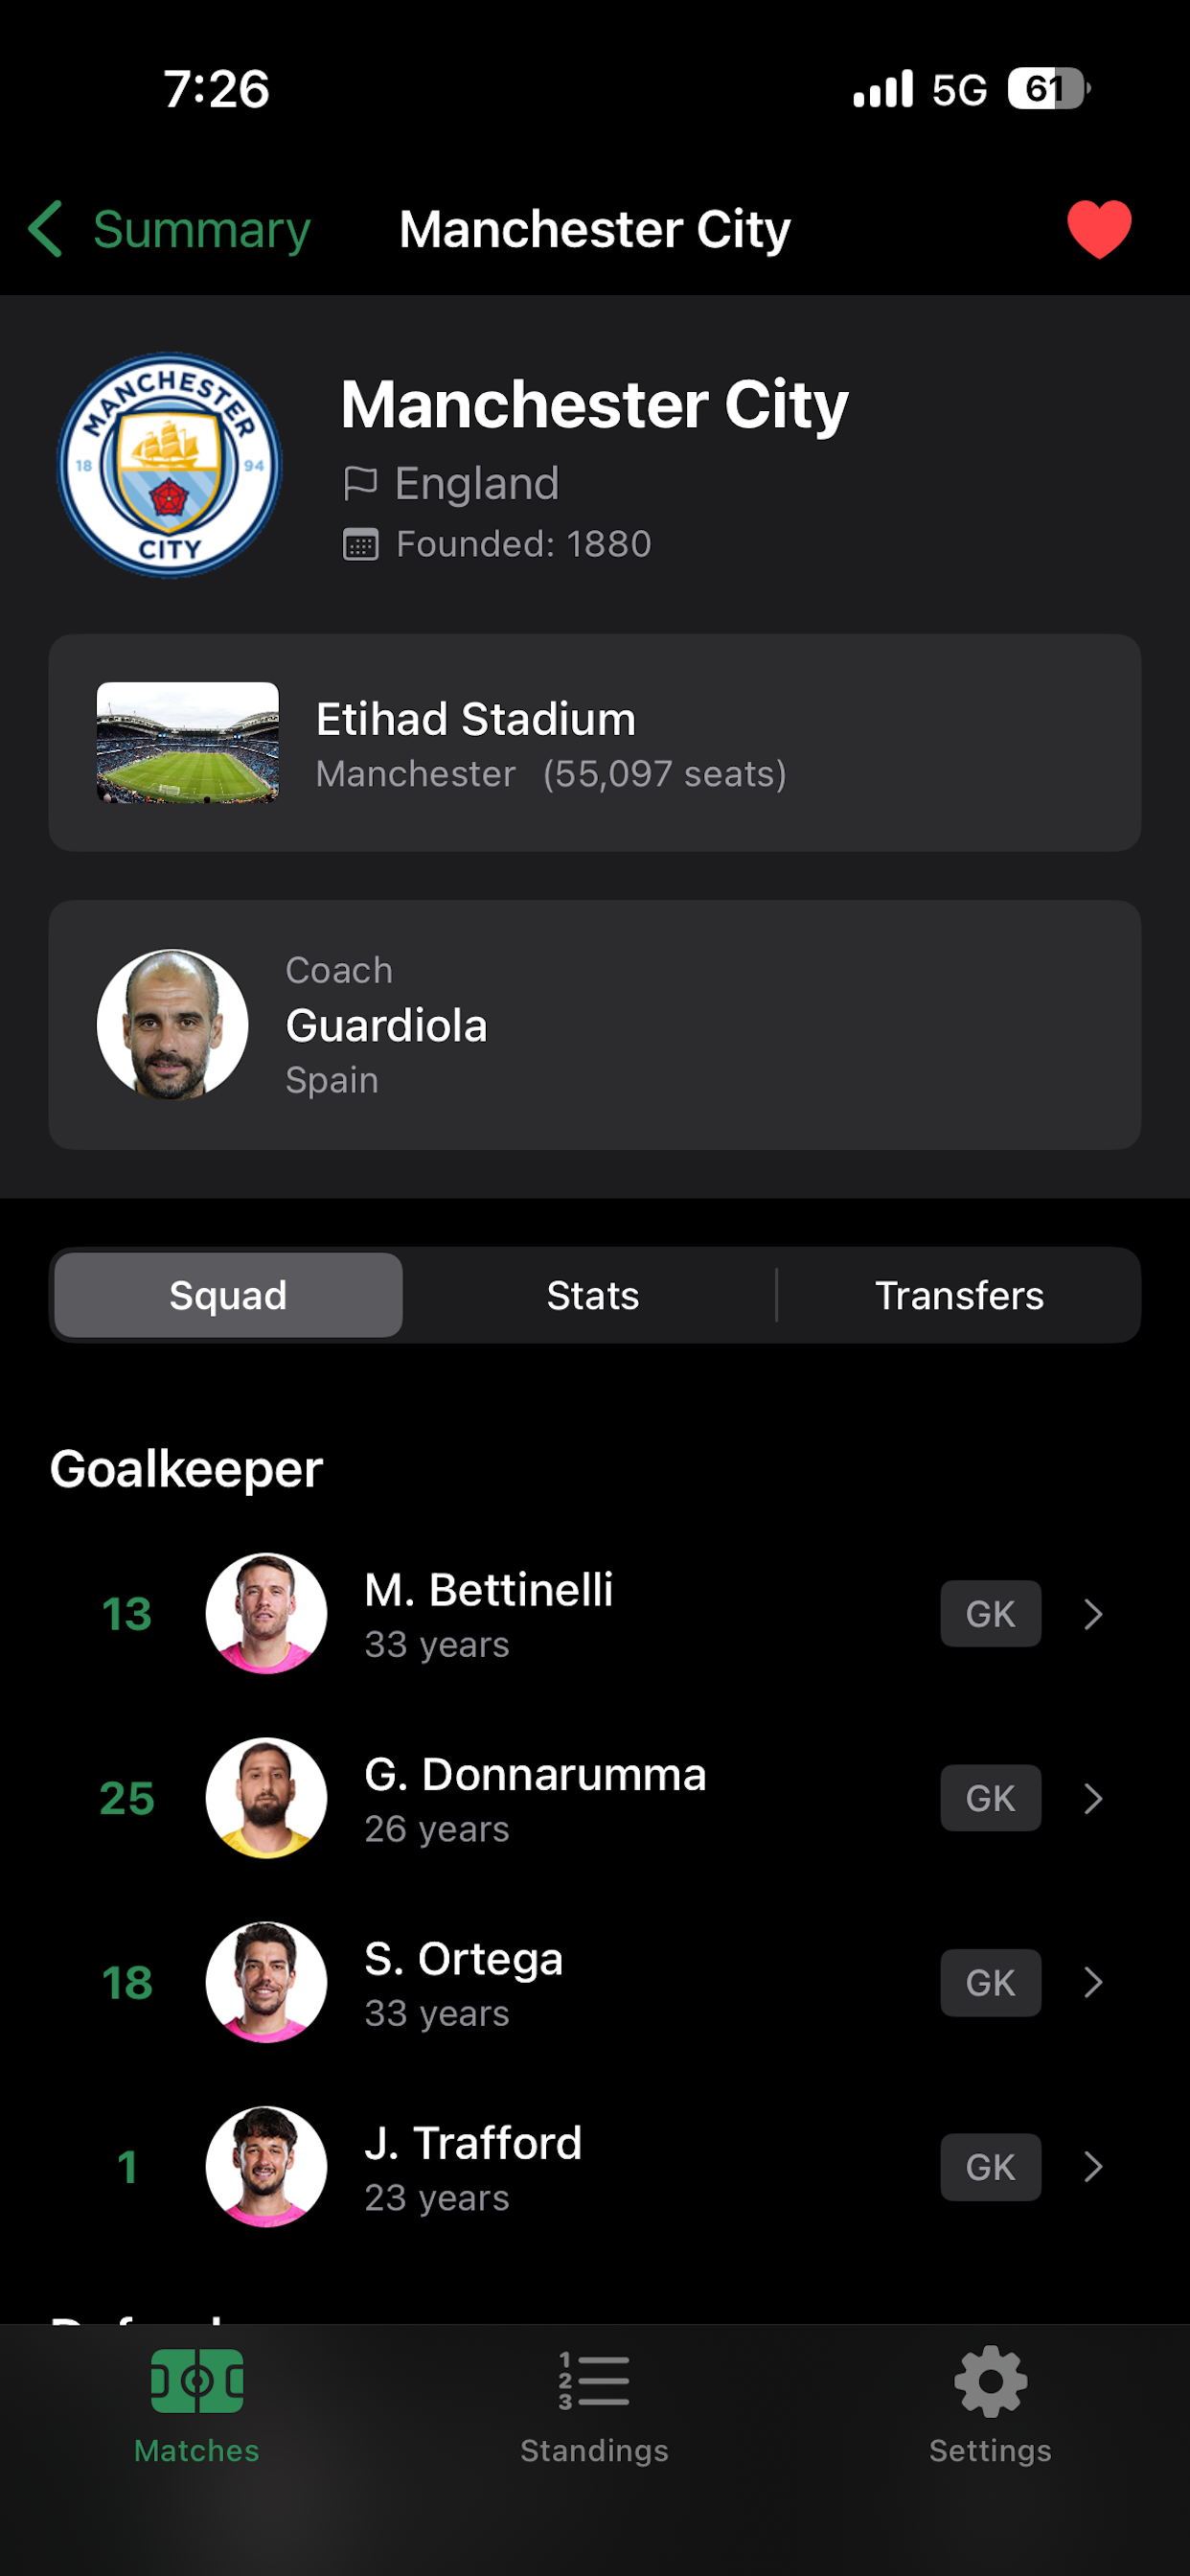This screenshot has height=2576, width=1190.
Task: Tap the calendar icon beside Founded
Action: [x=360, y=545]
